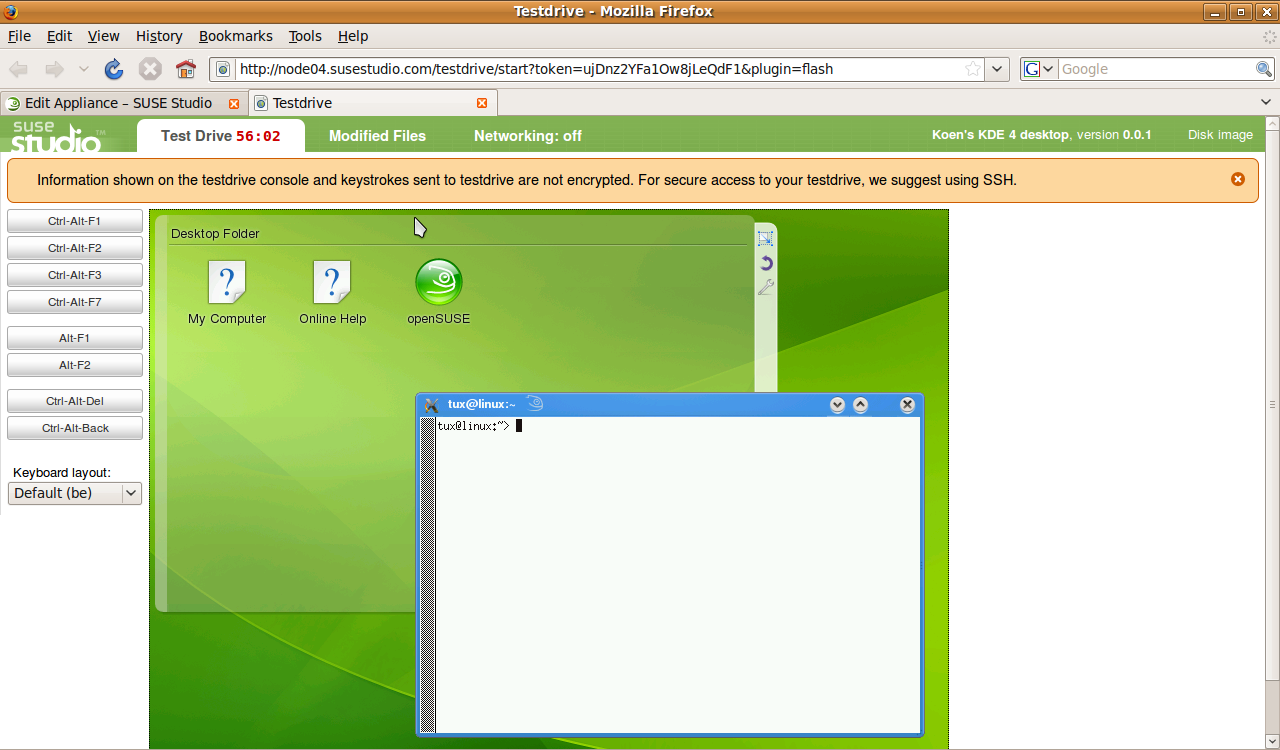Viewport: 1280px width, 750px height.
Task: Send Ctrl-Alt-F1 to the testdrive
Action: point(75,221)
